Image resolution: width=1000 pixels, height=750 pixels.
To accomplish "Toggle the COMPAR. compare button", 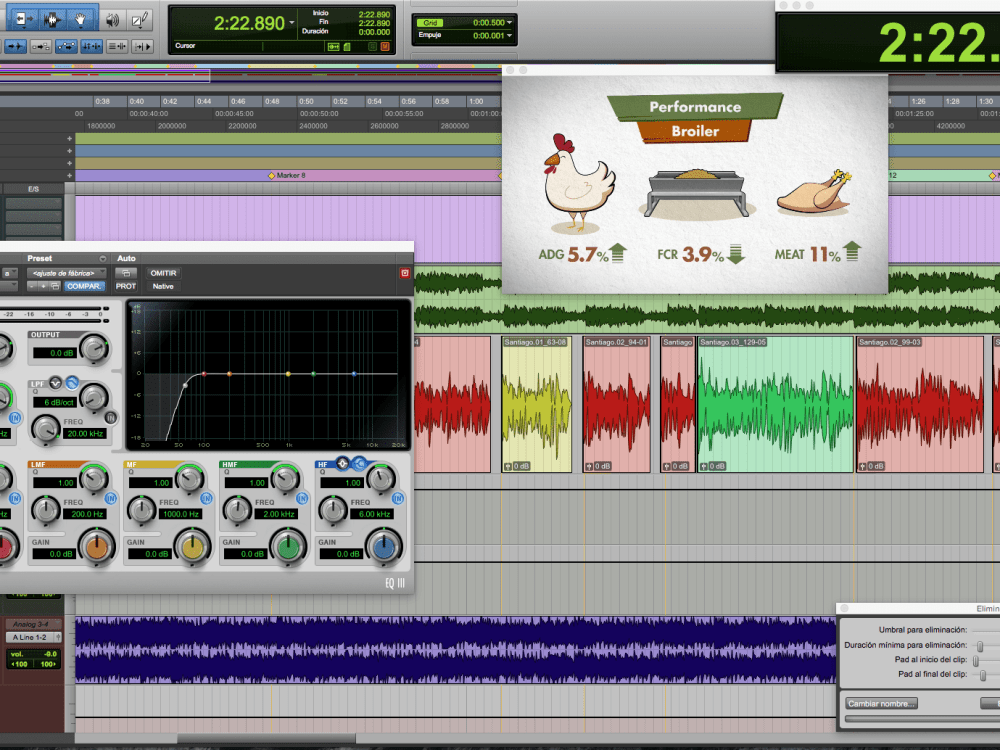I will [x=84, y=286].
